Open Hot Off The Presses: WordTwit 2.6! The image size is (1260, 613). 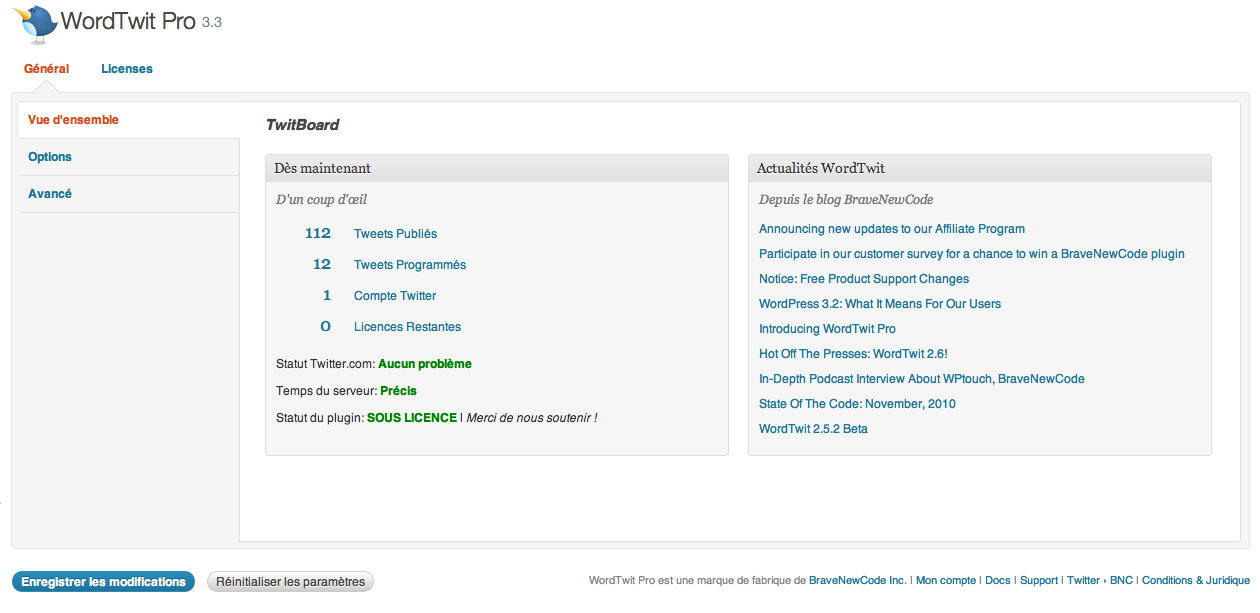coord(853,354)
